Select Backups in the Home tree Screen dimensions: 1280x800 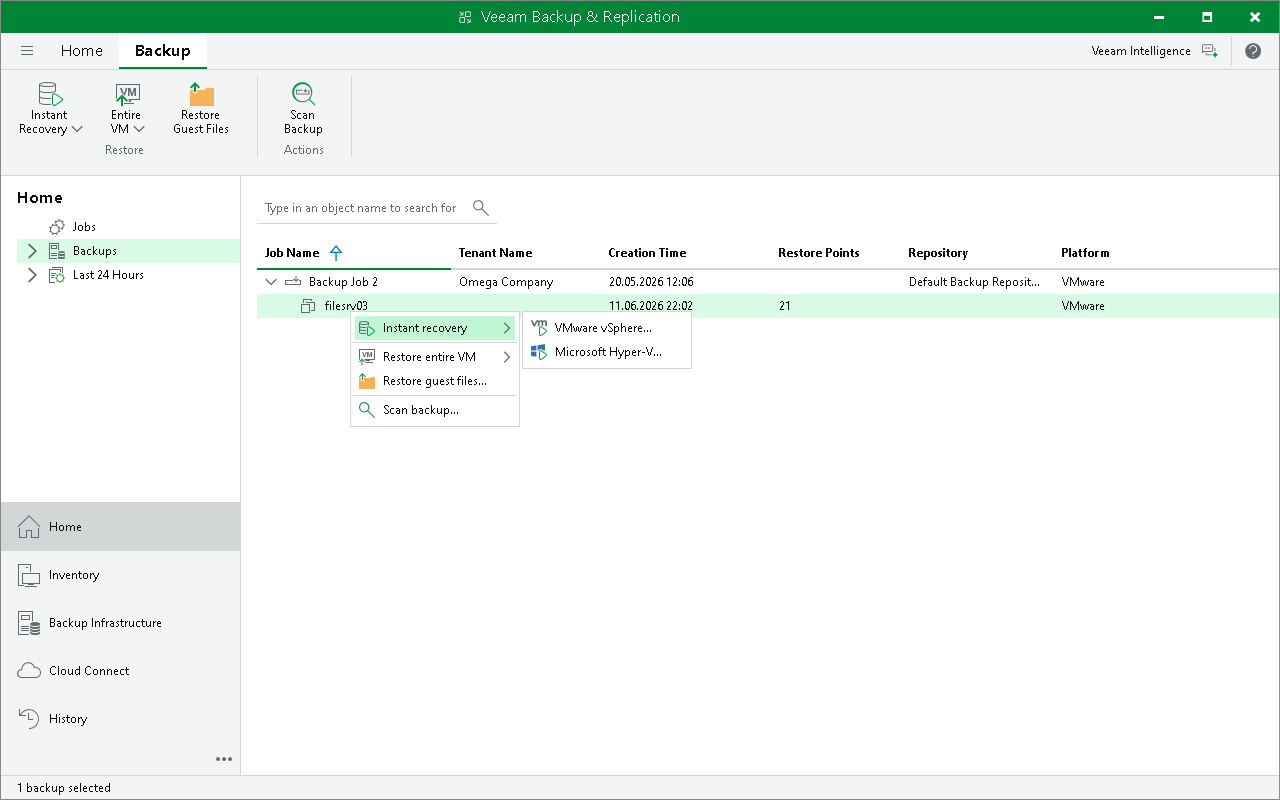pyautogui.click(x=94, y=251)
